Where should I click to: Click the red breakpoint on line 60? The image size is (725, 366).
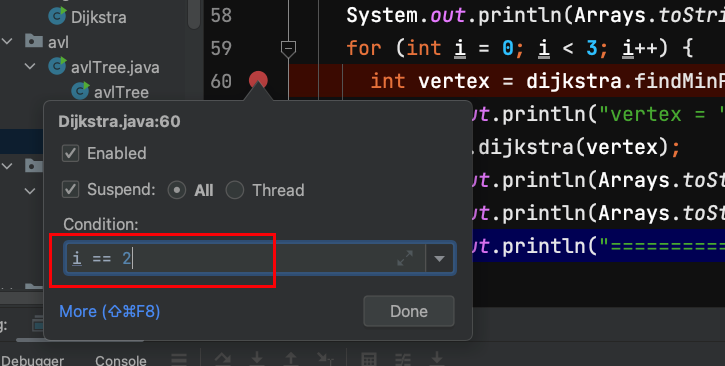258,80
